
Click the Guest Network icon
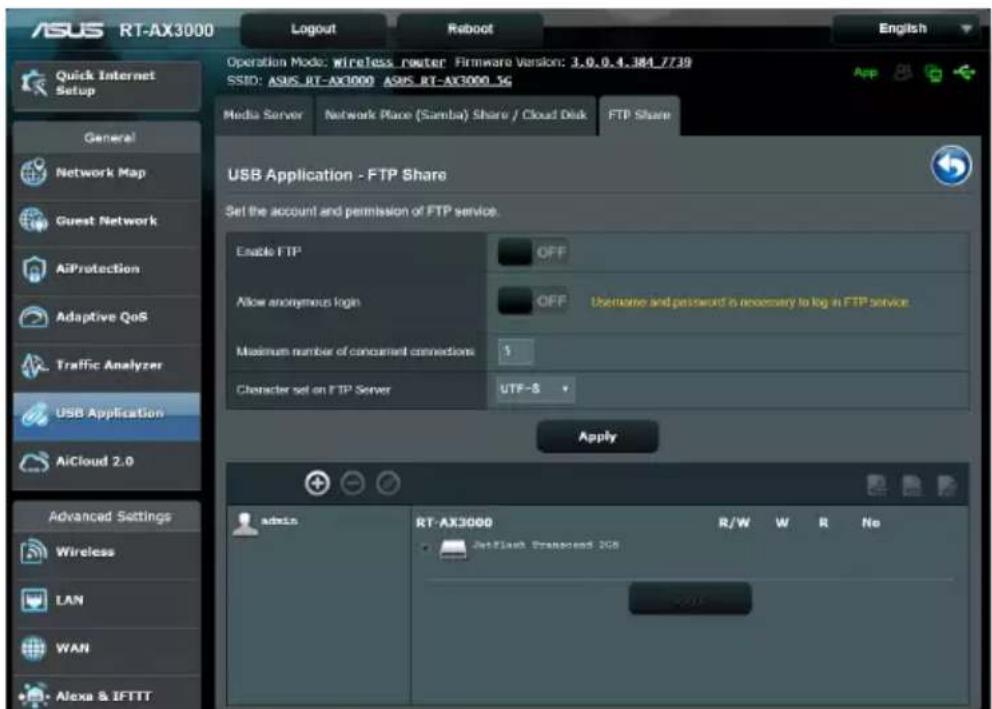(x=34, y=220)
